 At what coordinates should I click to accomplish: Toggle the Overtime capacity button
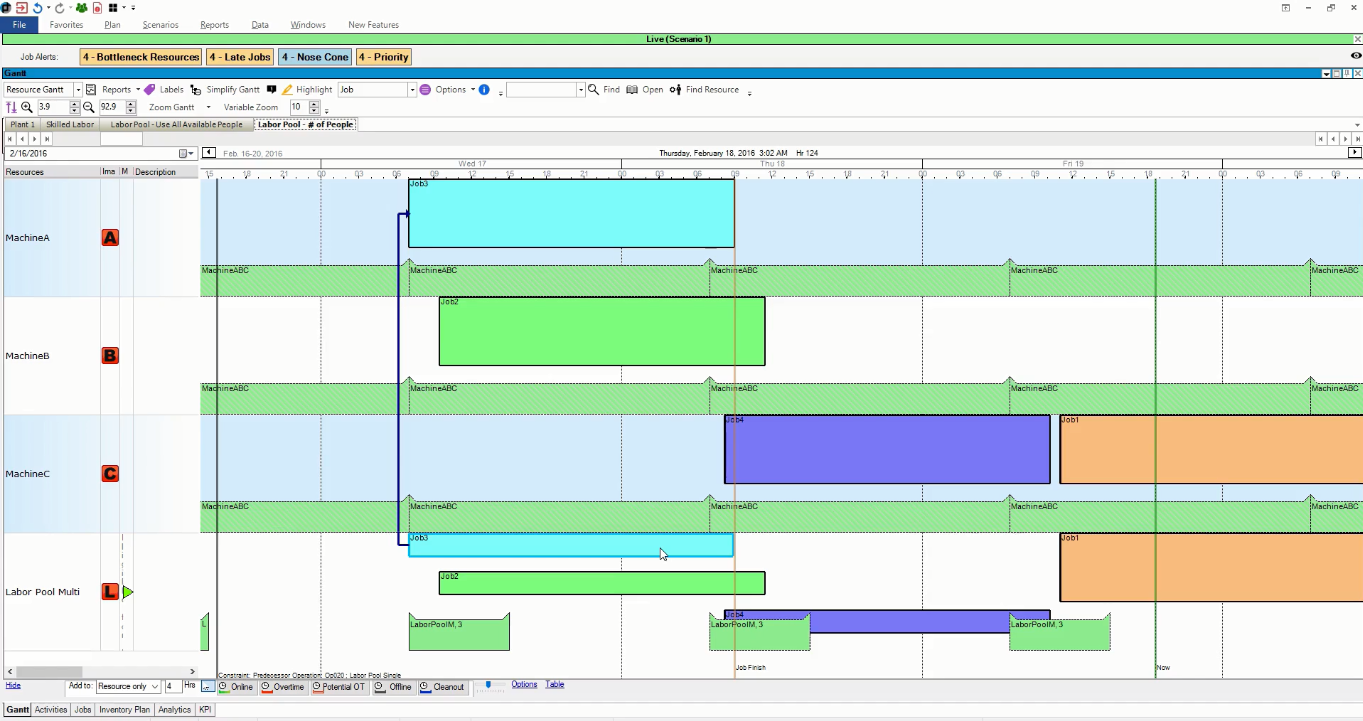click(x=283, y=687)
